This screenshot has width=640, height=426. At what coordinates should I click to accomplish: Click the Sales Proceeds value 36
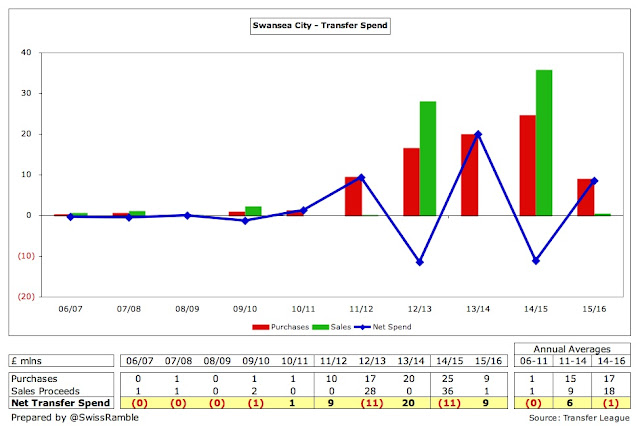(x=447, y=391)
